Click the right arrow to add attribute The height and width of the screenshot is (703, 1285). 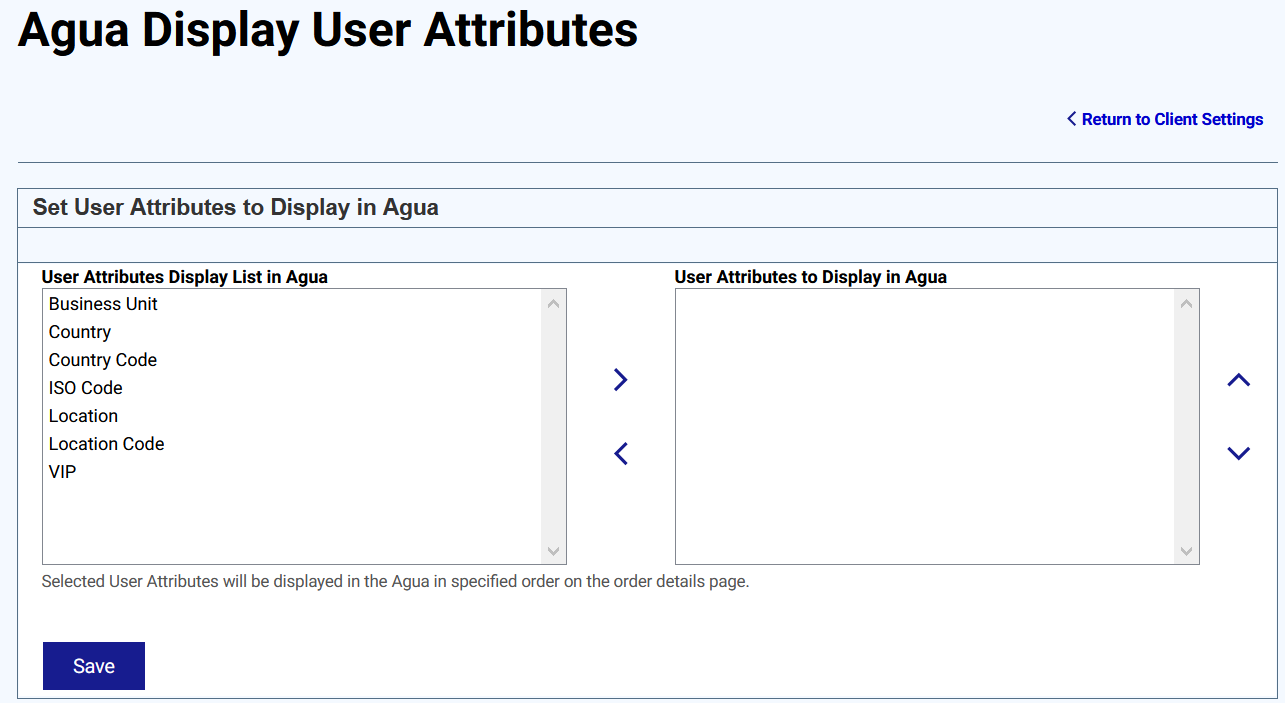(620, 380)
